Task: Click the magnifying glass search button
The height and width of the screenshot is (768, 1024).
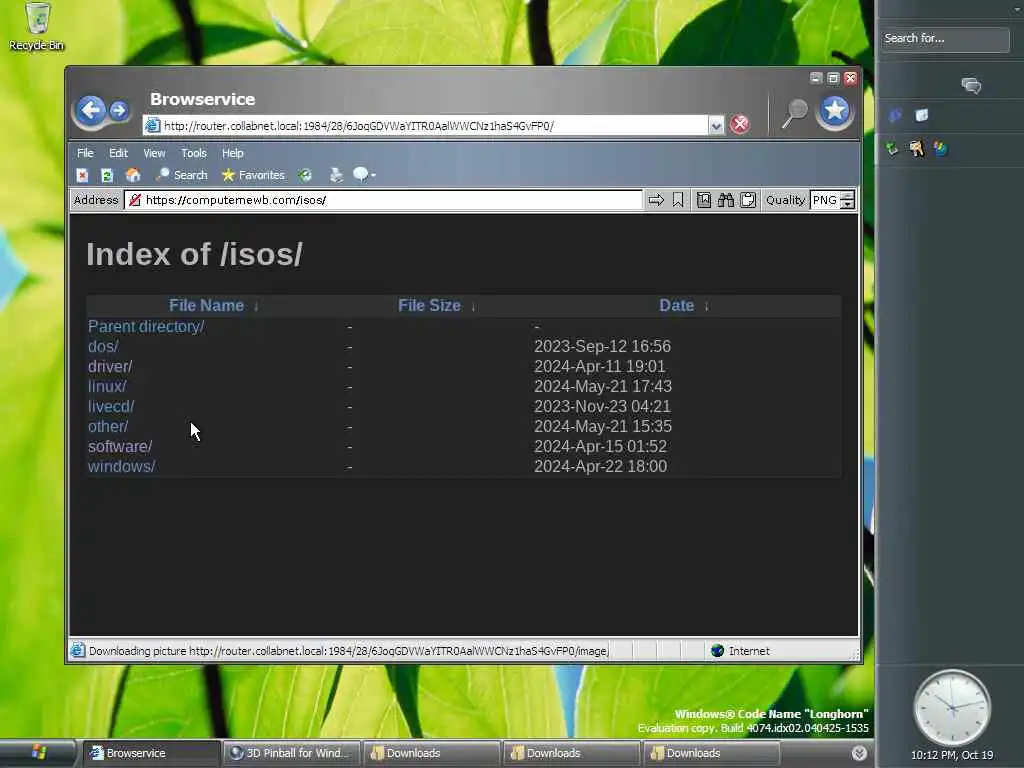Action: pos(794,113)
